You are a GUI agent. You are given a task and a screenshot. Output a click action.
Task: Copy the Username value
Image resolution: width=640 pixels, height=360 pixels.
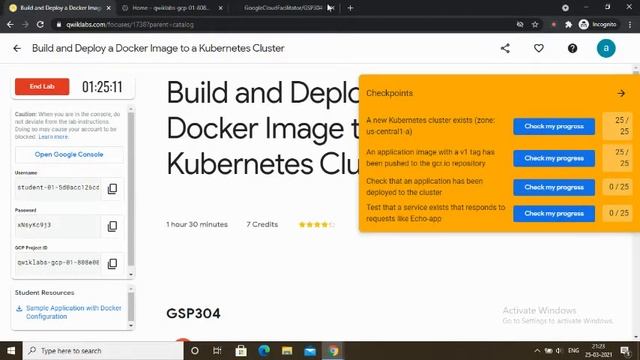point(112,189)
